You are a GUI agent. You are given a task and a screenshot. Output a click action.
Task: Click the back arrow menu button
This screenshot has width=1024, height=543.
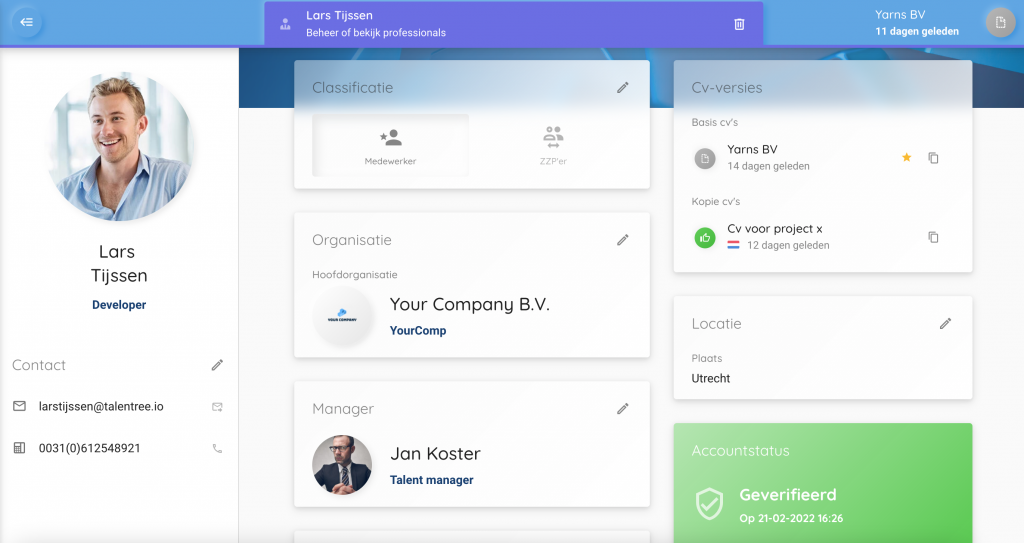coord(26,22)
